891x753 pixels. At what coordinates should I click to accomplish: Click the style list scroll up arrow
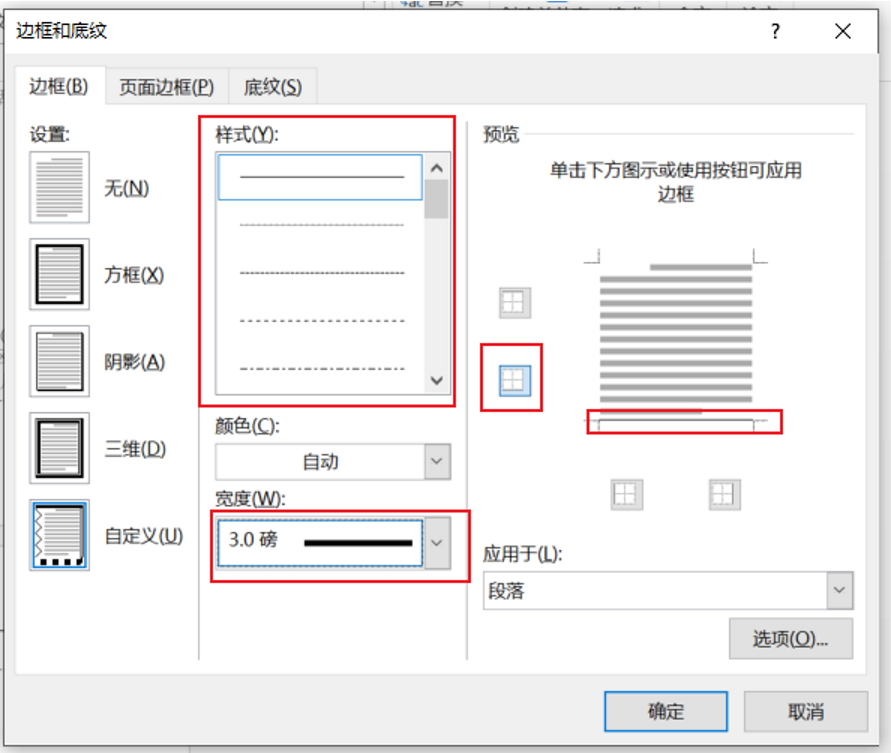(x=436, y=168)
